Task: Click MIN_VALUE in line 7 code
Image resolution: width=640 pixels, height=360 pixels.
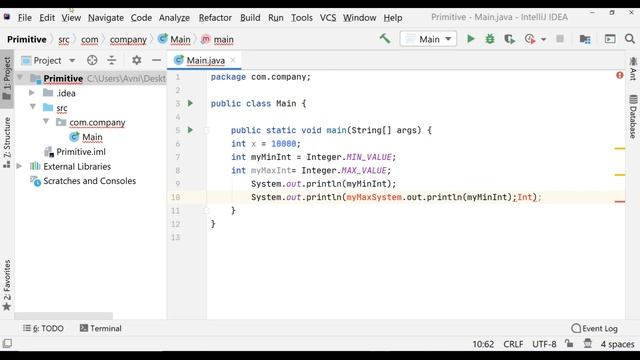Action: coord(369,157)
